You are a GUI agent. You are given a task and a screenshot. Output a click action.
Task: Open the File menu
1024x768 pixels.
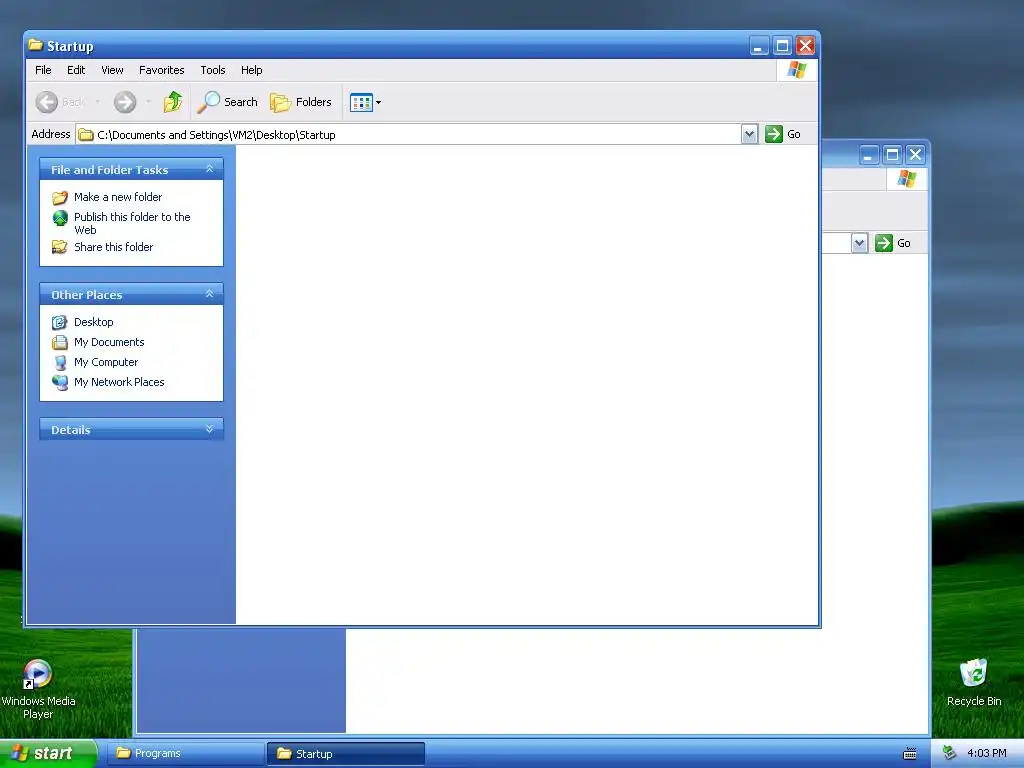tap(43, 70)
